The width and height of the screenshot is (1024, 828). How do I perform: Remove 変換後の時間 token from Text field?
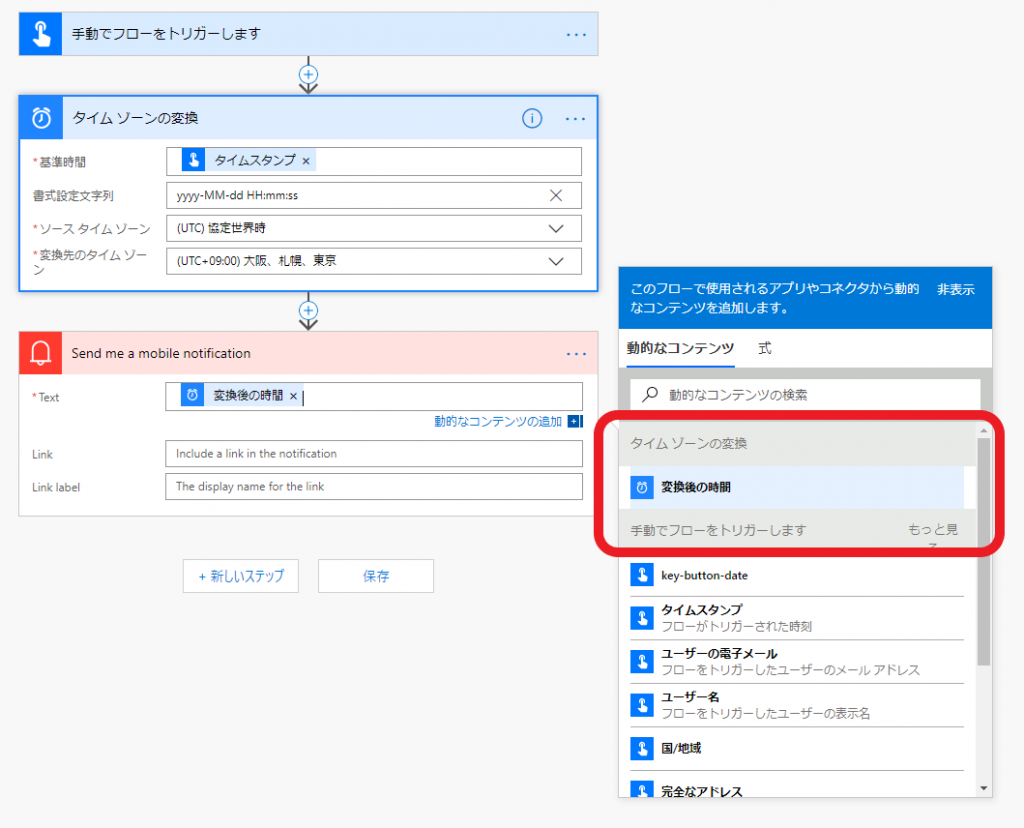(x=293, y=396)
